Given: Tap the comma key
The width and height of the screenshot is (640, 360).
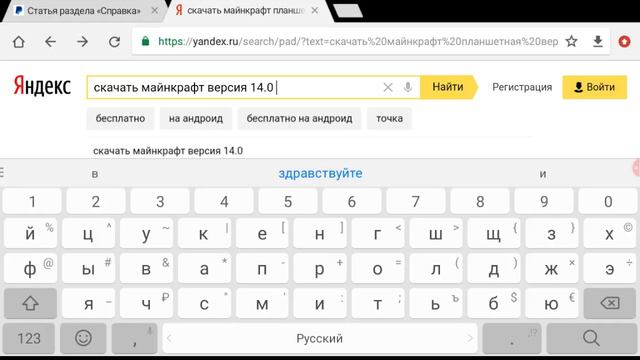Looking at the screenshot, I should click(x=135, y=338).
